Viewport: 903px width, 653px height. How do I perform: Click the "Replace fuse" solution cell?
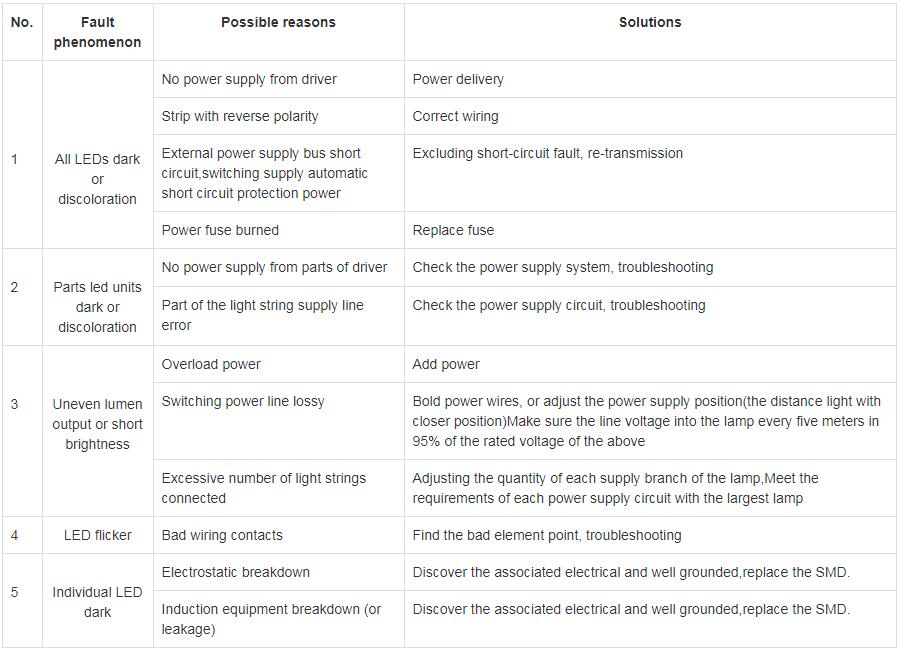[x=453, y=230]
